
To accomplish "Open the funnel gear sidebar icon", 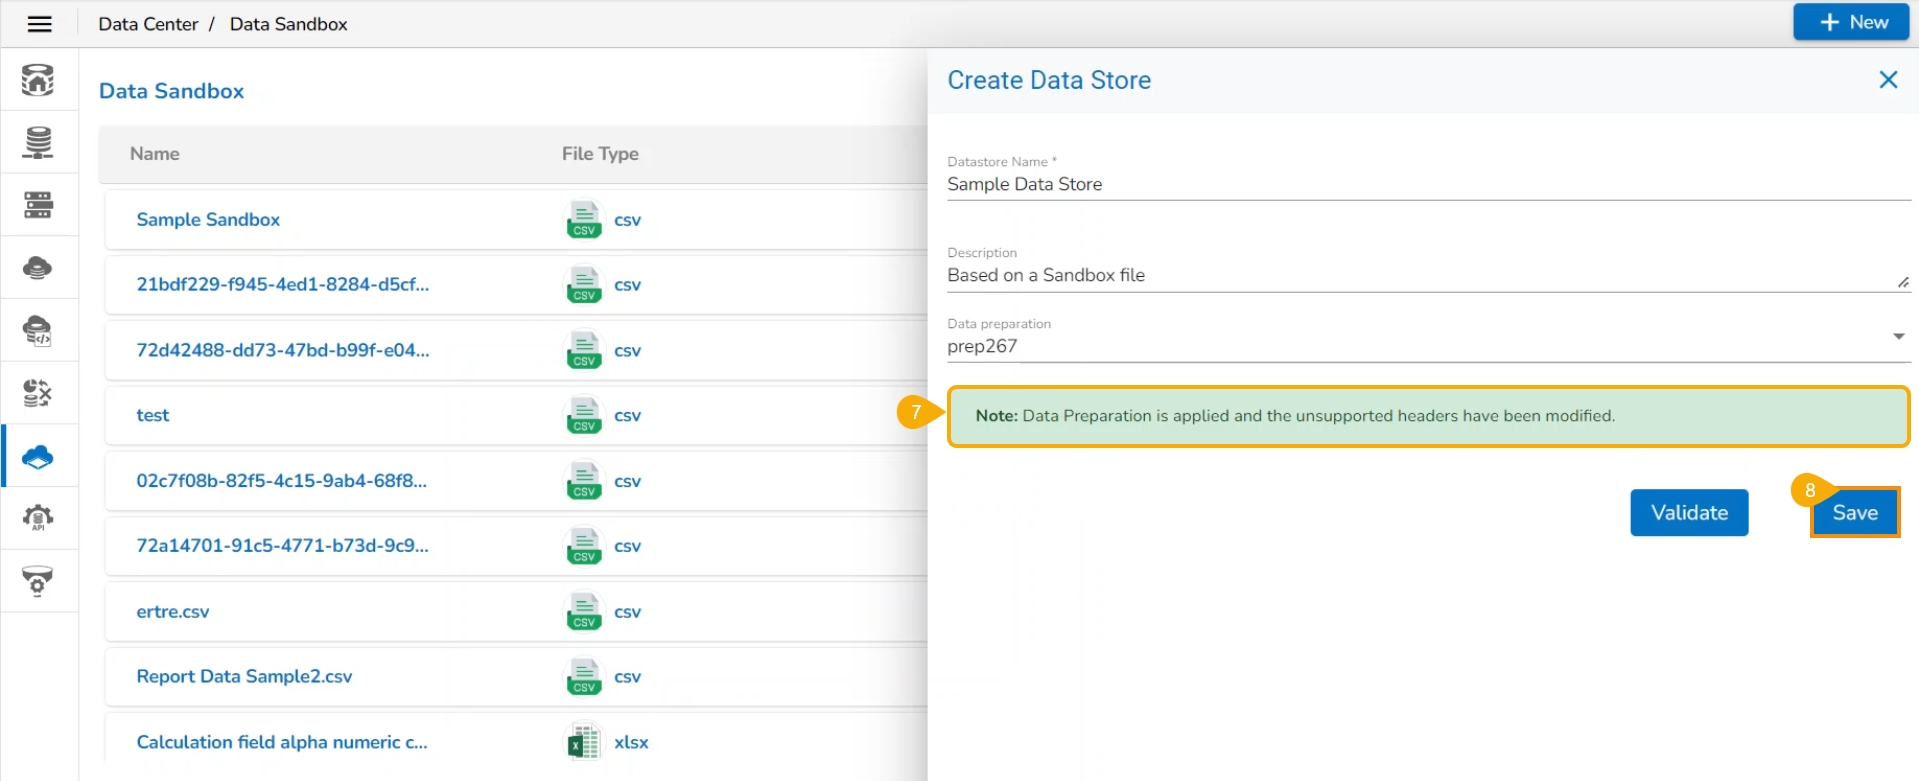I will coord(38,581).
